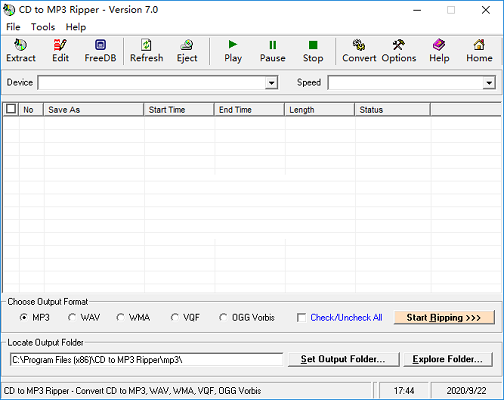
Task: Open the Help menu in menu bar
Action: (76, 27)
